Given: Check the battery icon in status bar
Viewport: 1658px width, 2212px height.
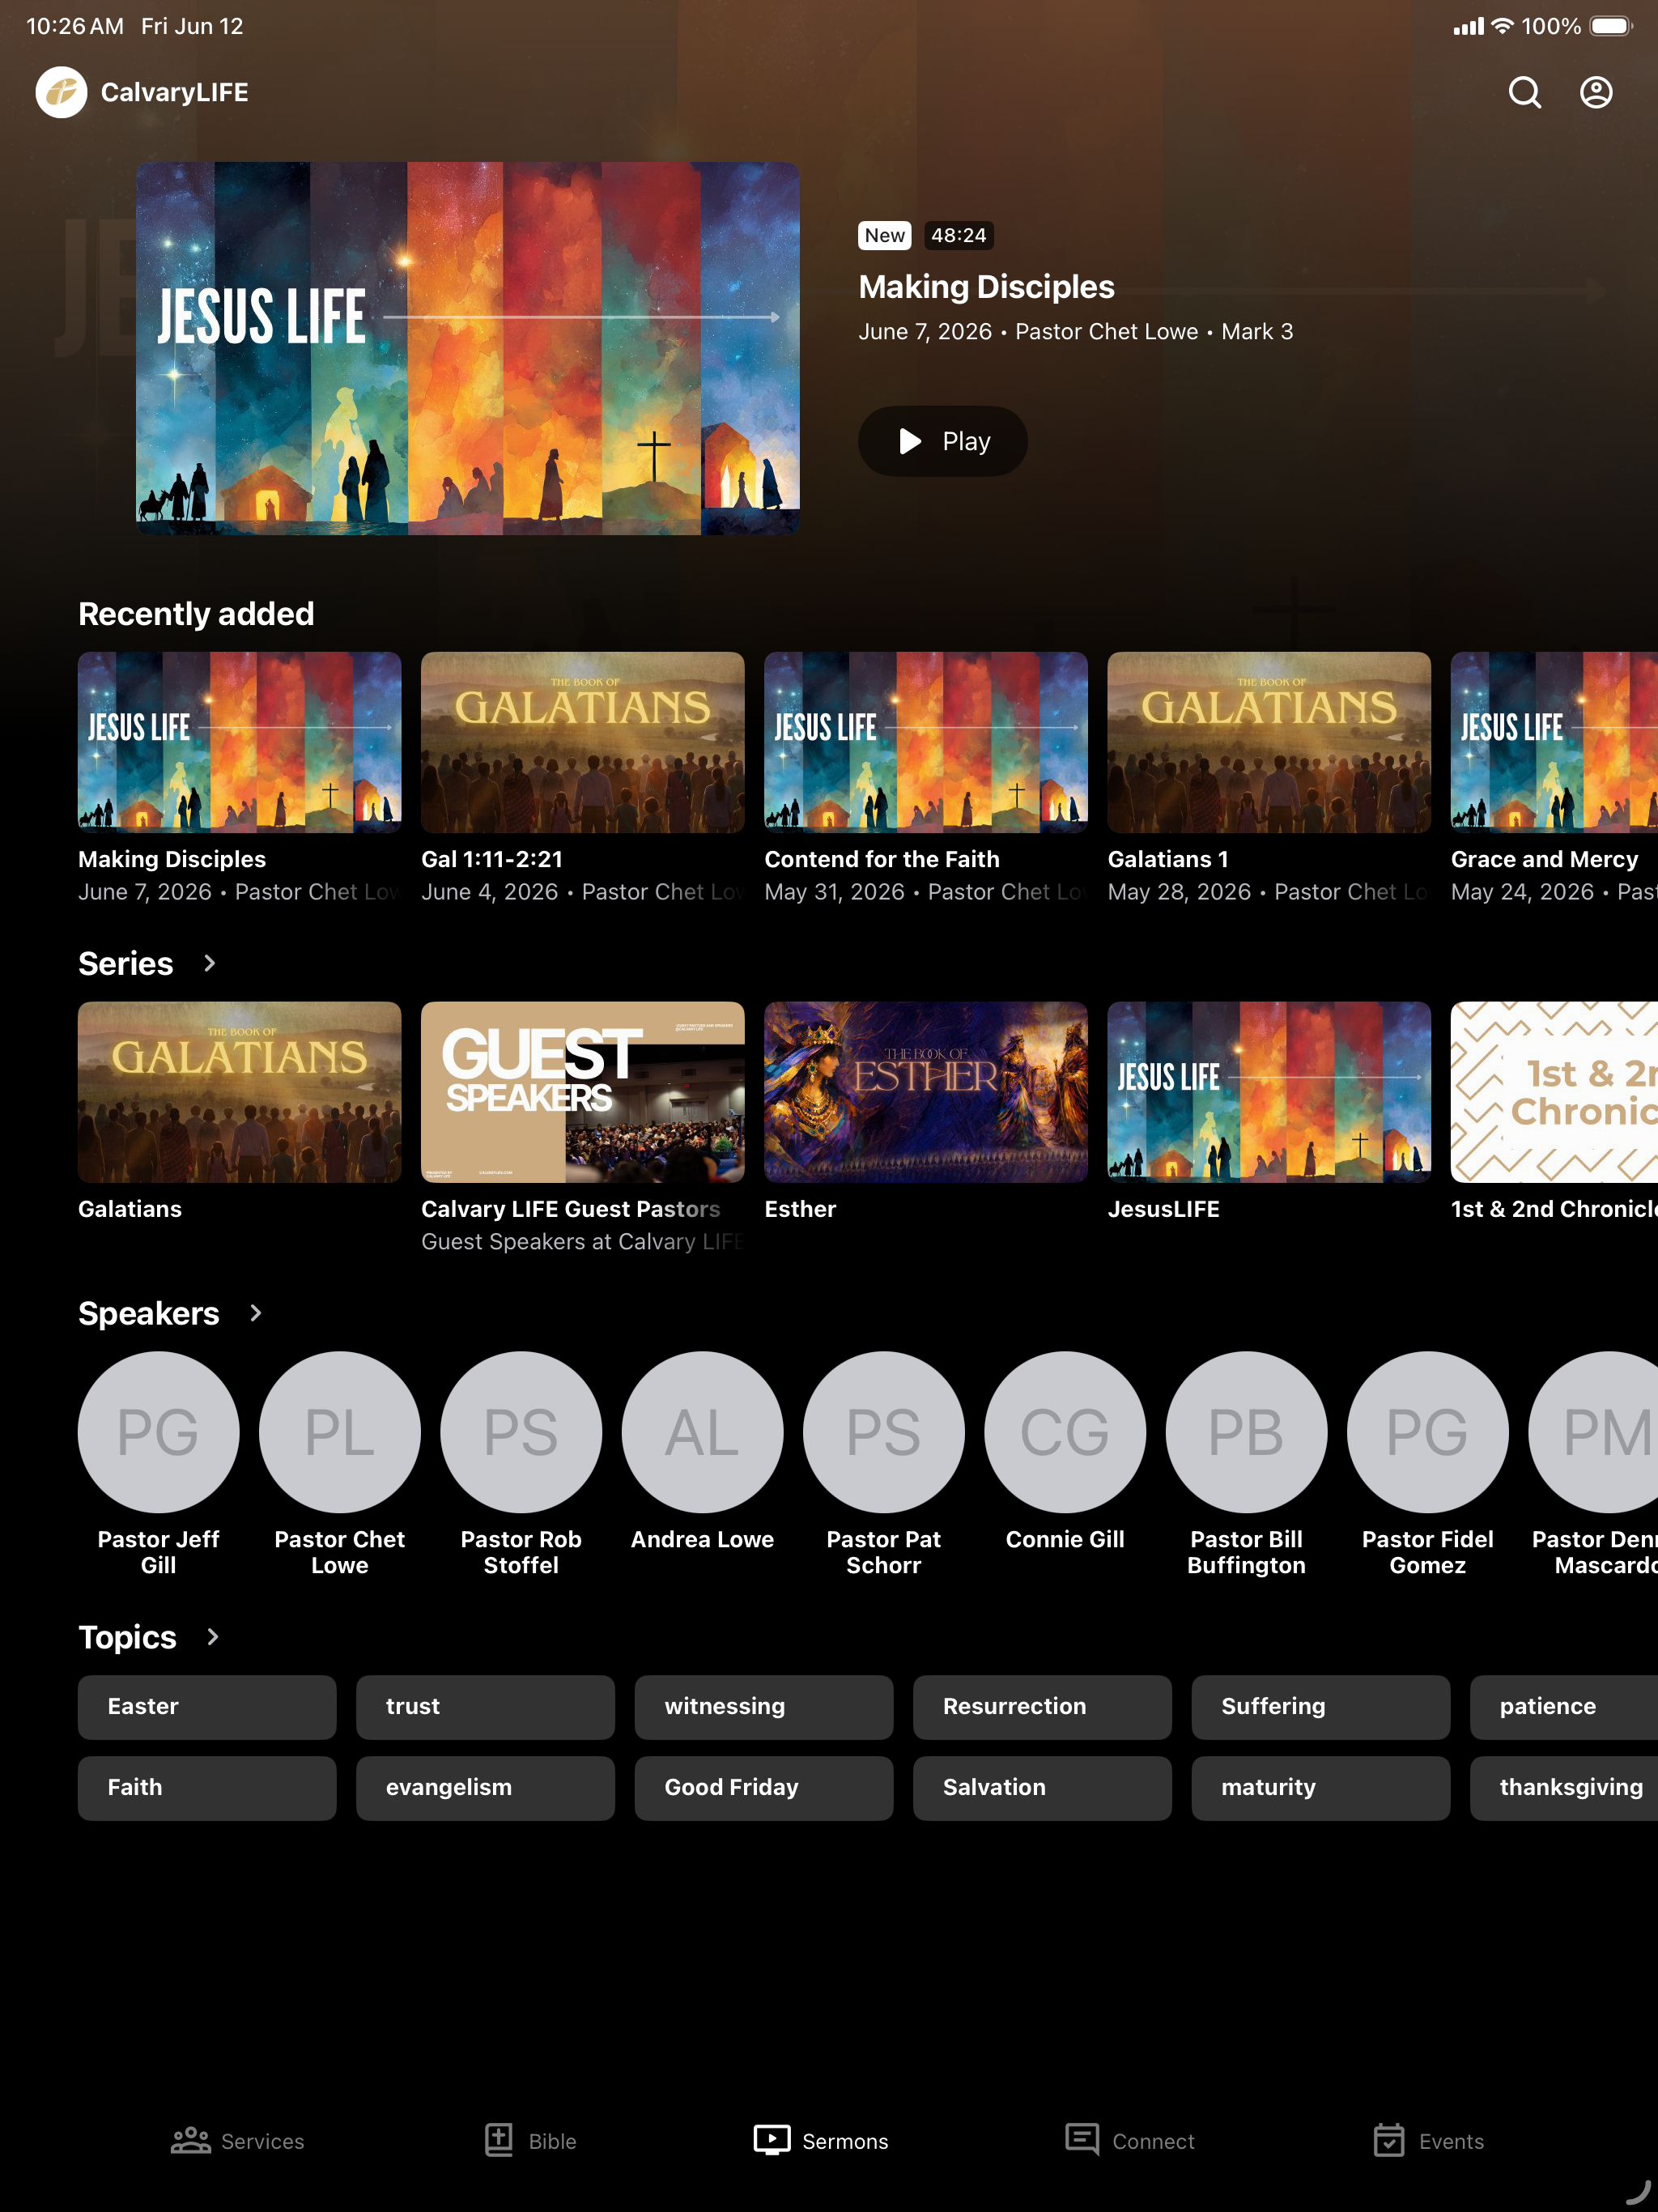Looking at the screenshot, I should click(x=1611, y=26).
